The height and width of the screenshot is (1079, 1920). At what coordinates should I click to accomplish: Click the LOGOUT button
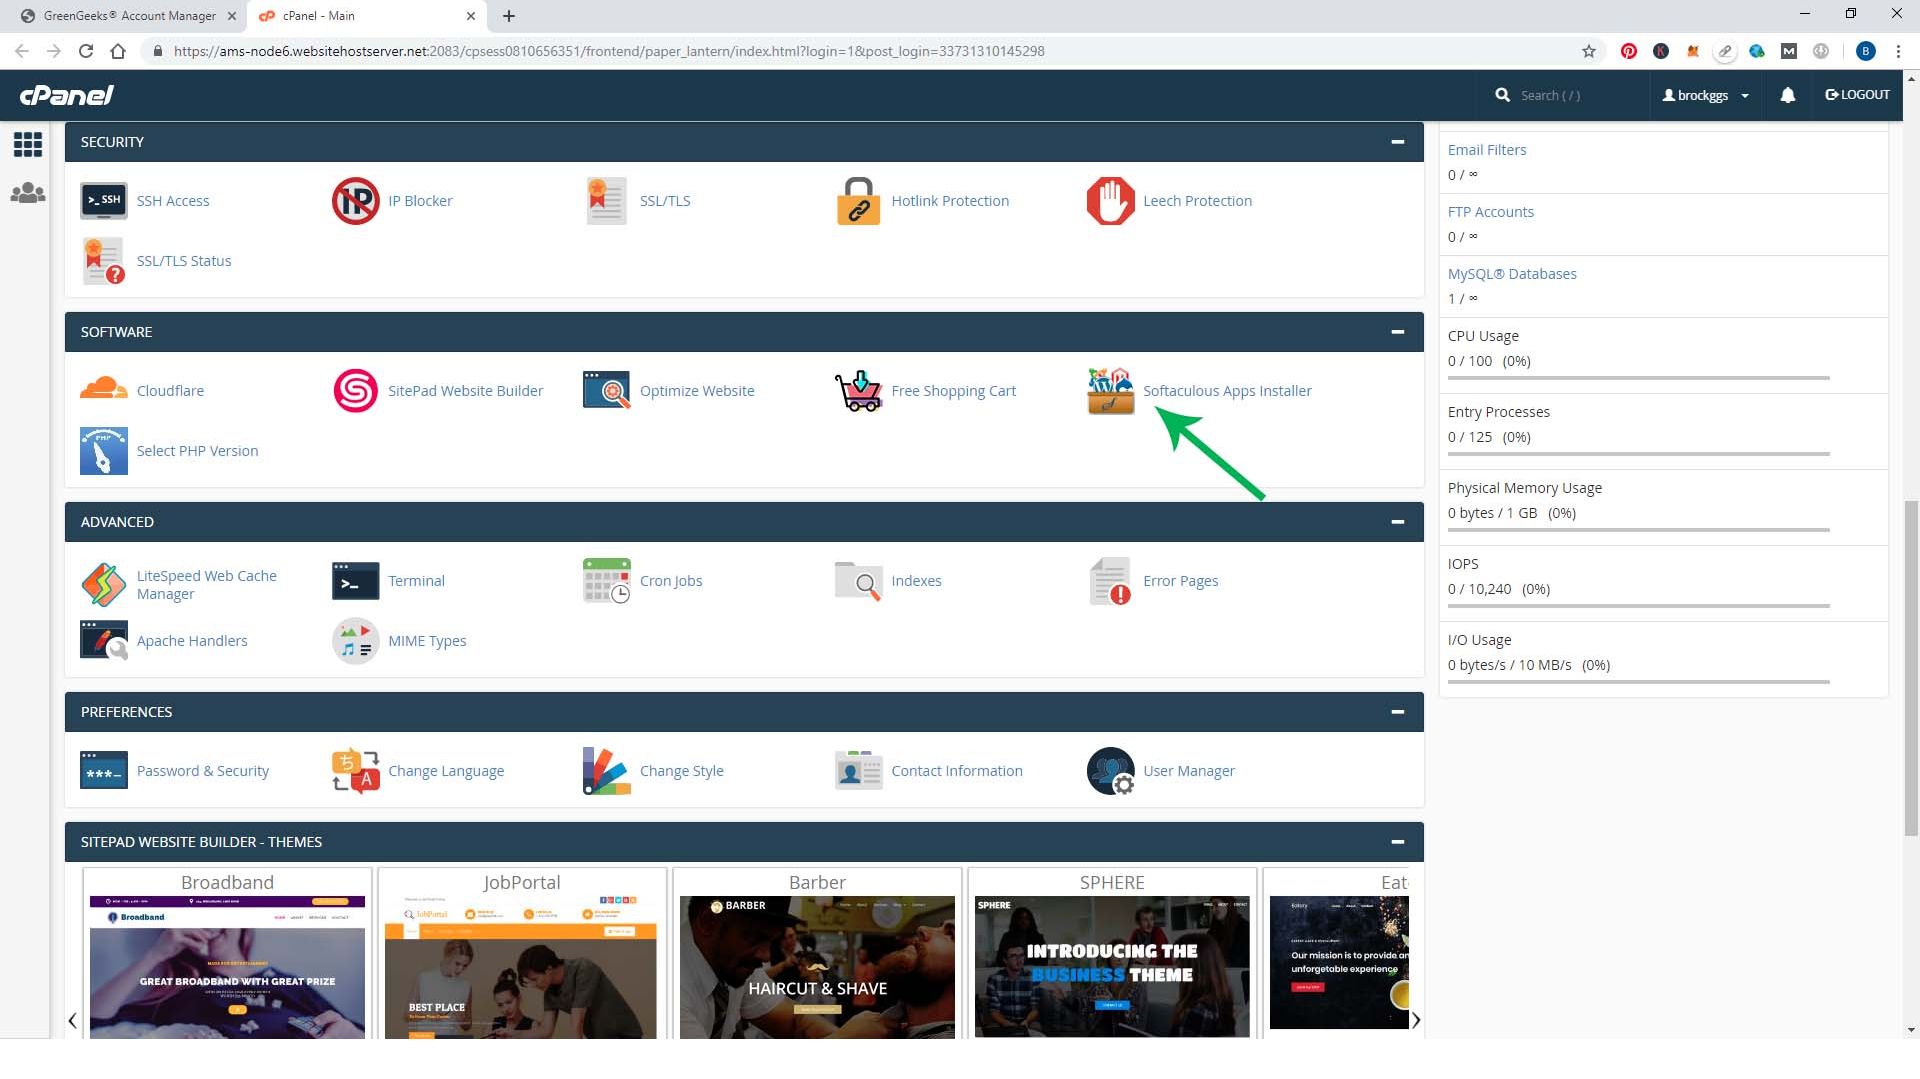[x=1857, y=95]
